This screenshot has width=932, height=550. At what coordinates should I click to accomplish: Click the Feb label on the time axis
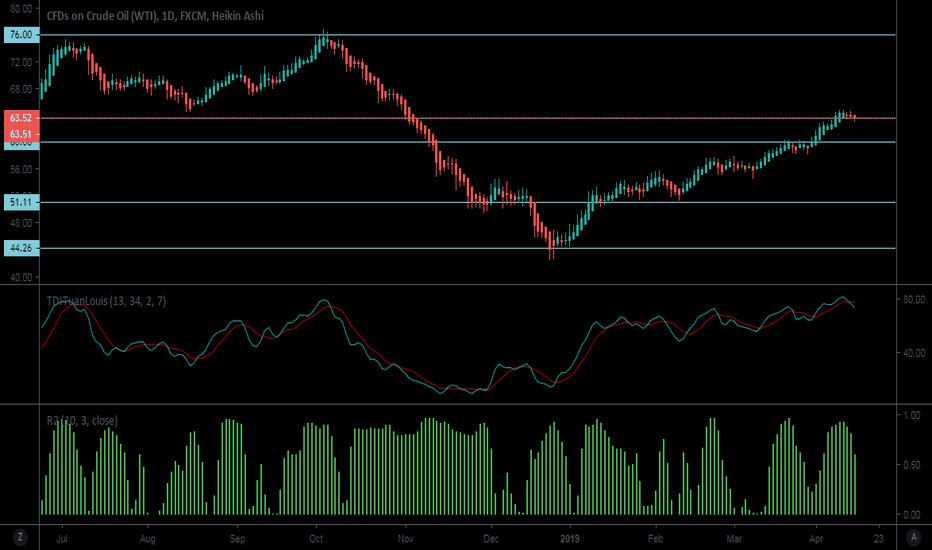click(655, 539)
